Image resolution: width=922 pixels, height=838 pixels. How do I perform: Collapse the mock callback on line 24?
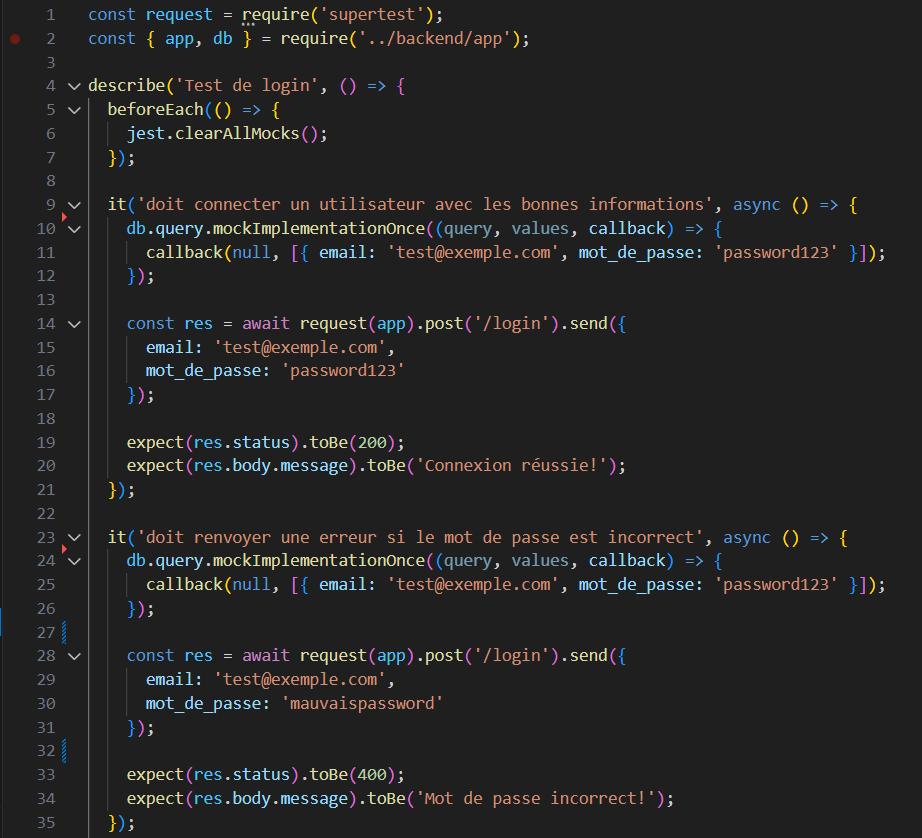pos(73,561)
